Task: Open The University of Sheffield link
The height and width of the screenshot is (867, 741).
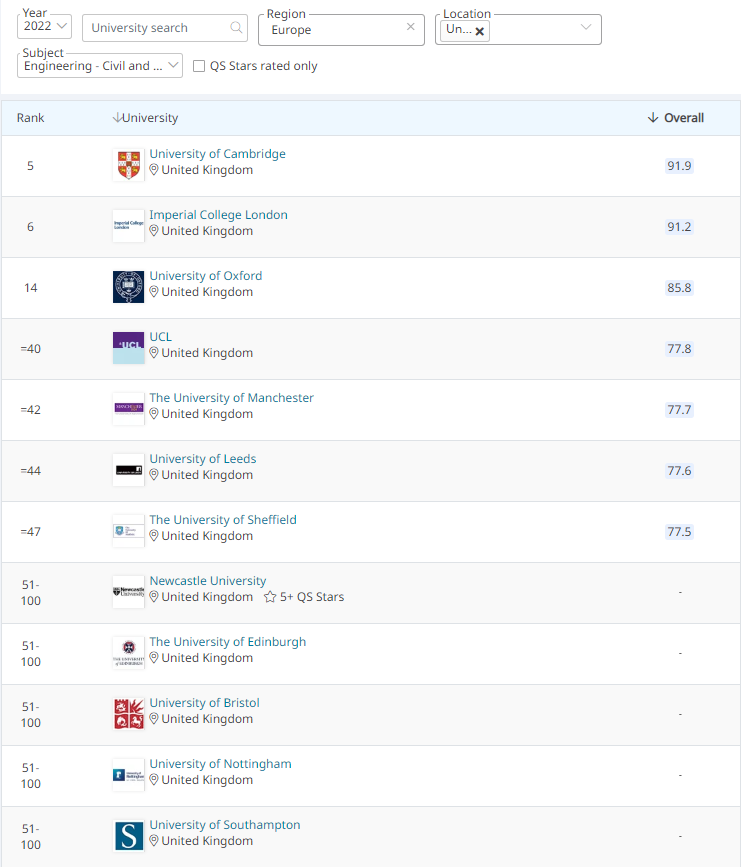Action: 223,520
